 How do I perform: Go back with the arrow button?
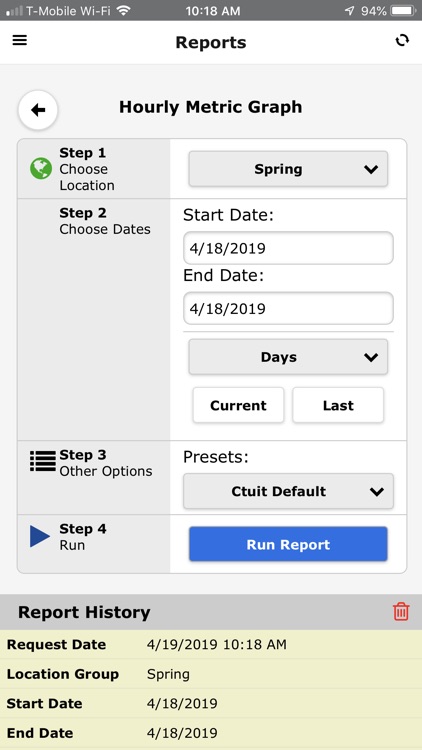click(38, 110)
